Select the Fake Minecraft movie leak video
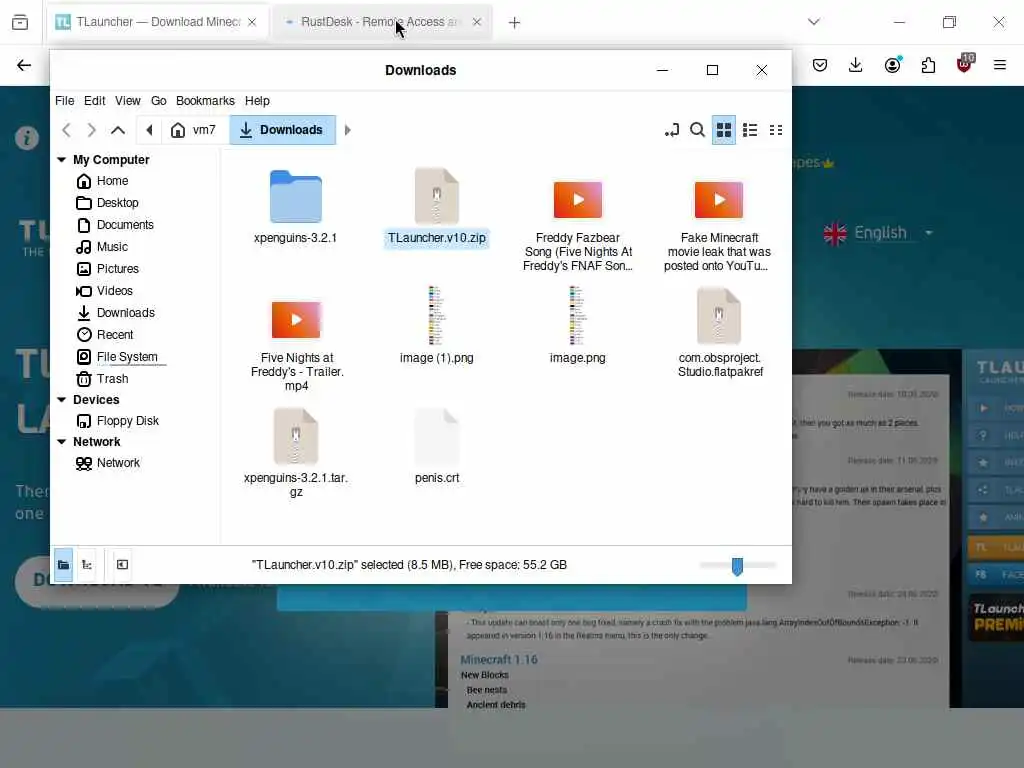Screen dimensions: 1024x768 point(718,199)
